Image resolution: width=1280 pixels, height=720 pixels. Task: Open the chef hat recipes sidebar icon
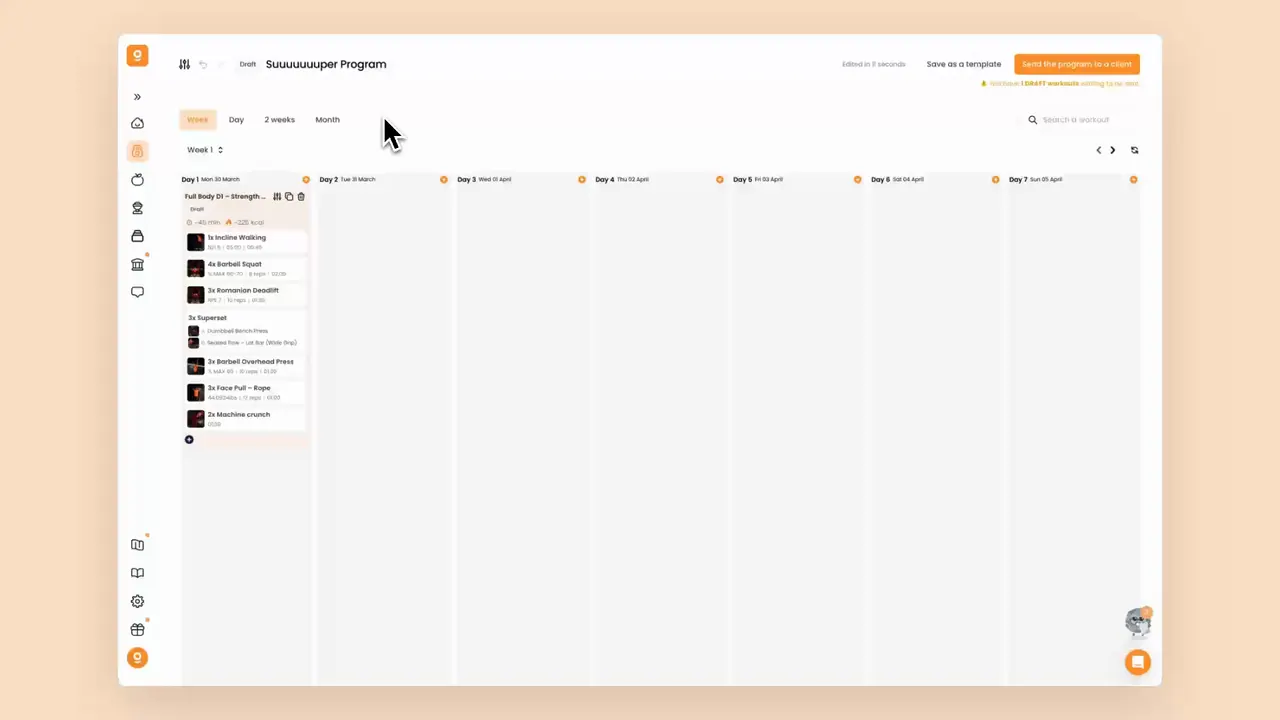point(137,208)
